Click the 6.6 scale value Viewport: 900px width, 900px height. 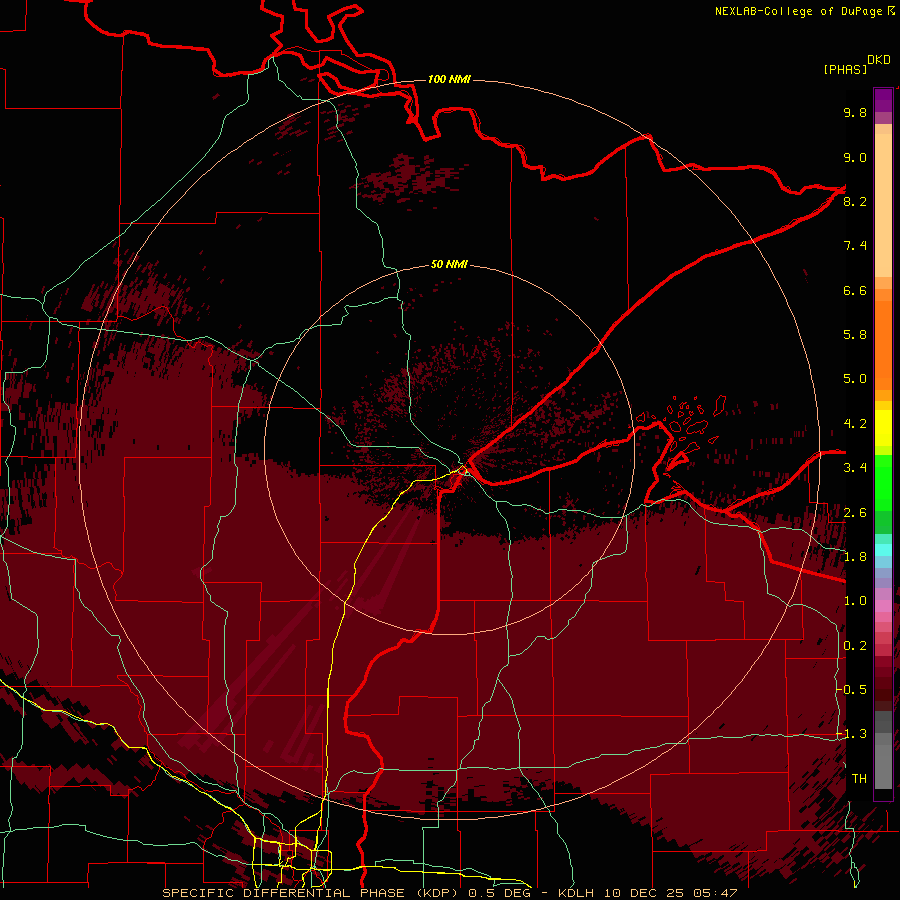pos(855,290)
